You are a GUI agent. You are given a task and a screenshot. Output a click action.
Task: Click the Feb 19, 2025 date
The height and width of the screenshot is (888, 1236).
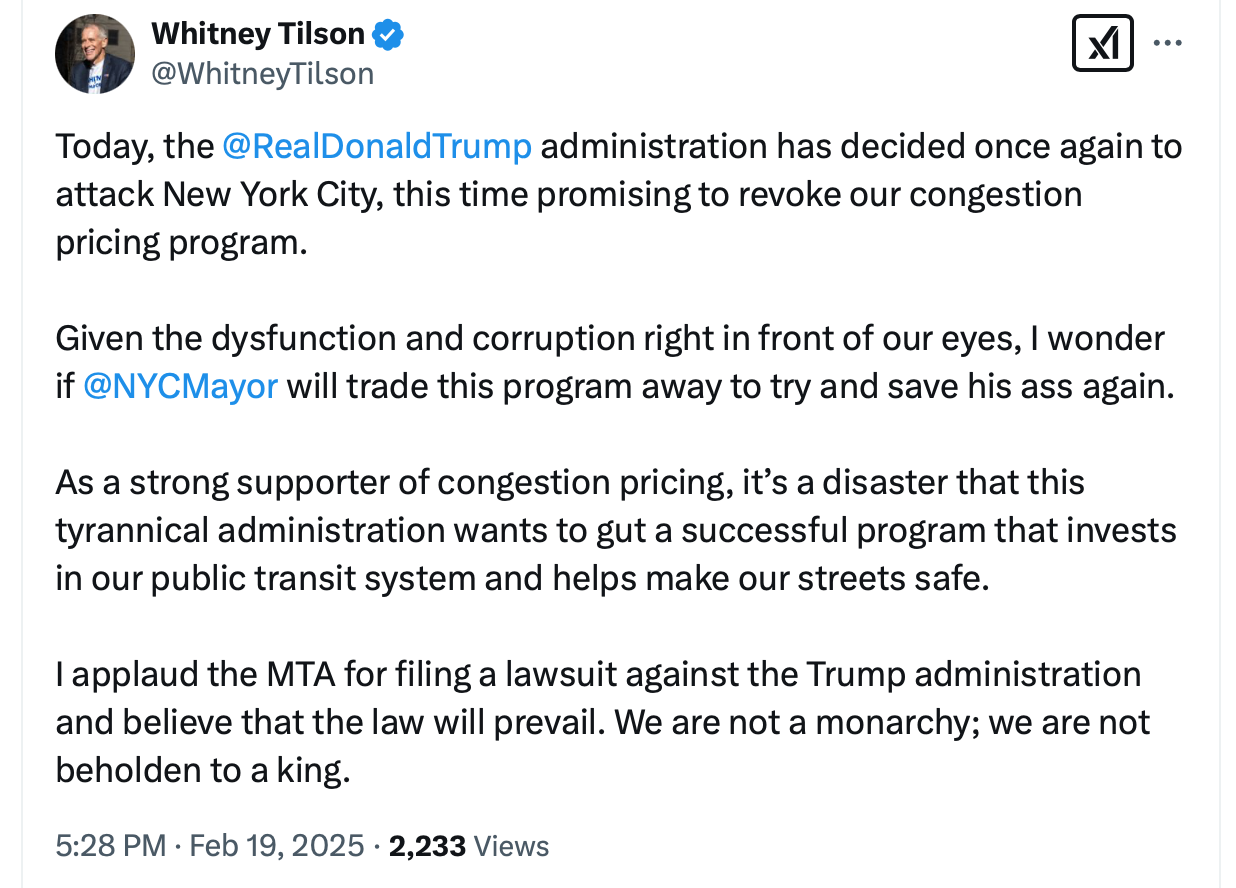(277, 846)
